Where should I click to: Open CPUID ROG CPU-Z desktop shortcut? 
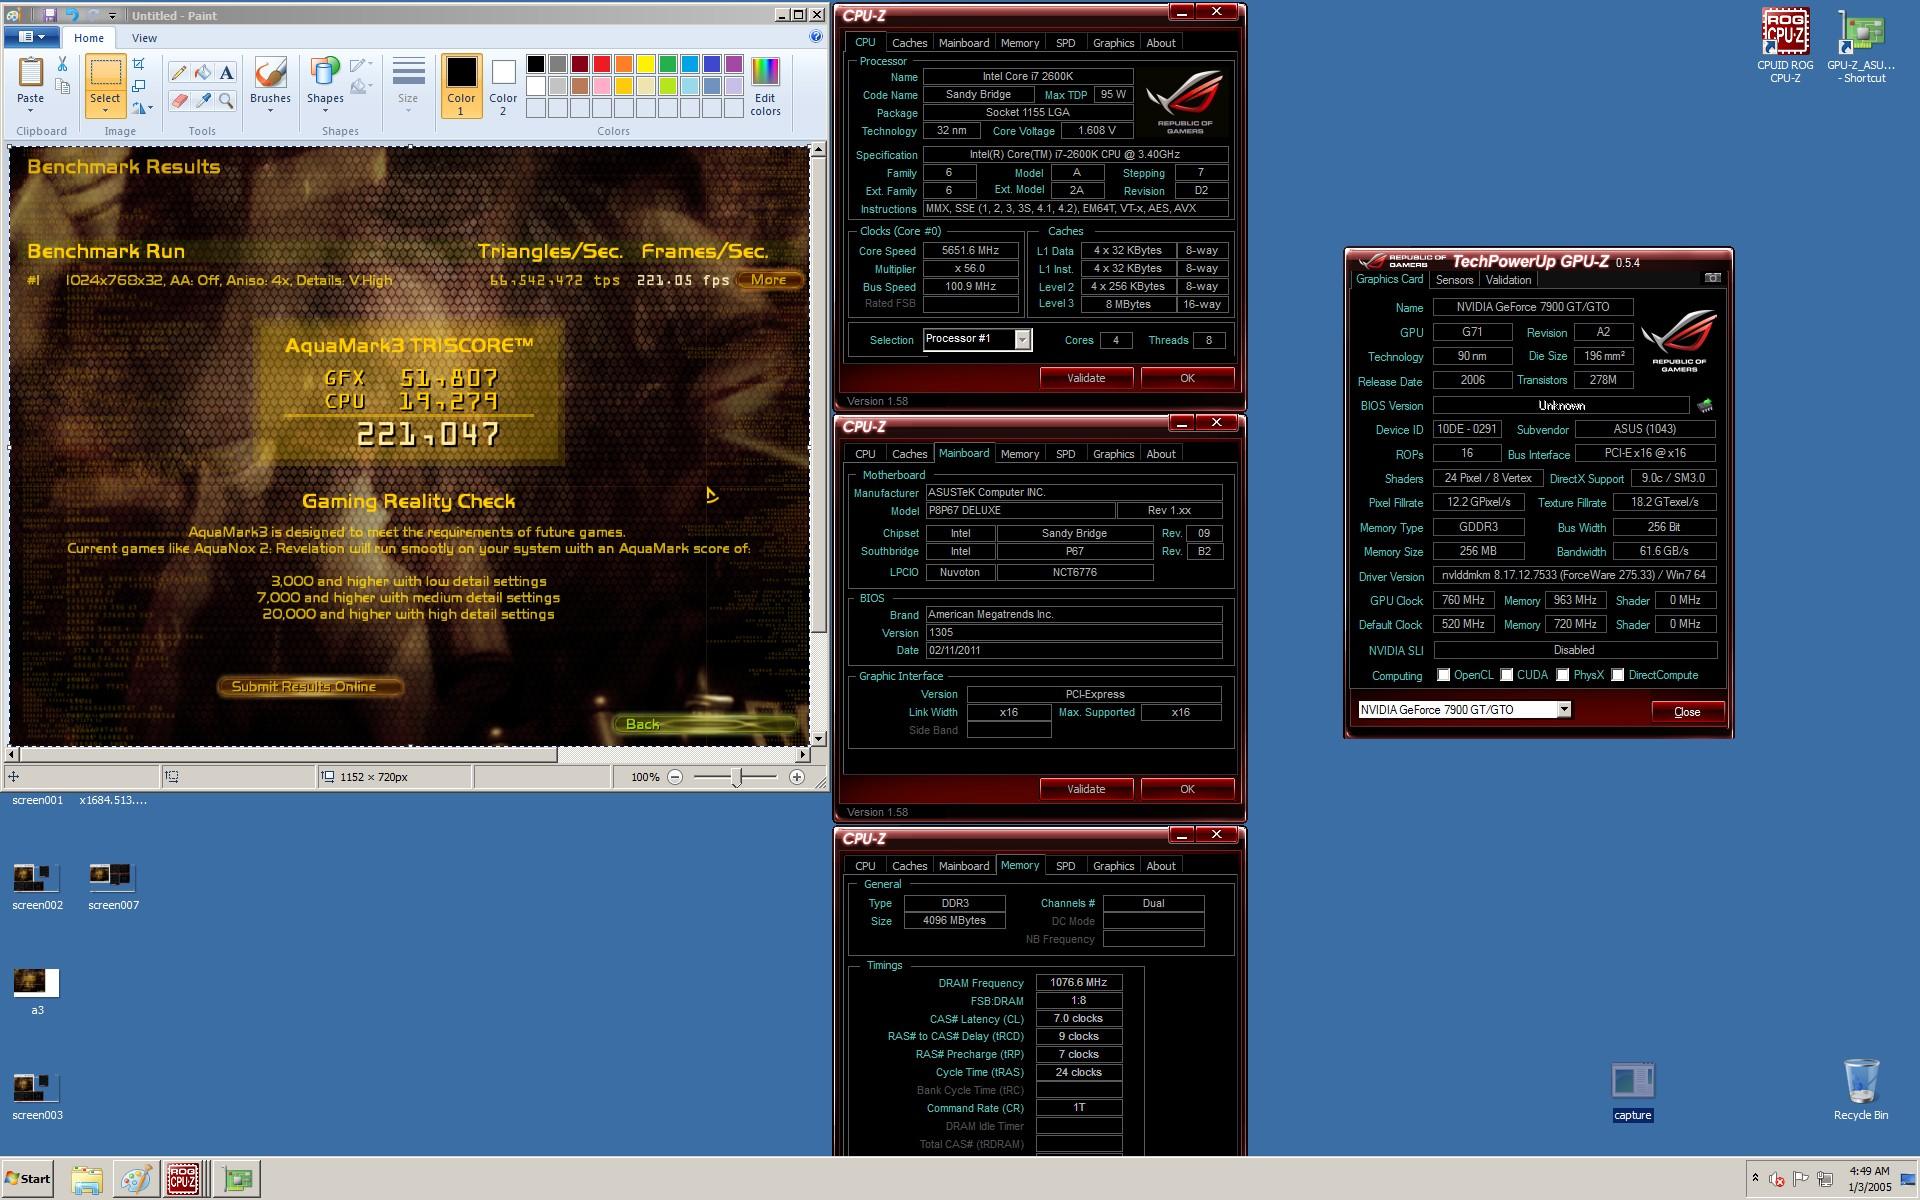(1785, 45)
